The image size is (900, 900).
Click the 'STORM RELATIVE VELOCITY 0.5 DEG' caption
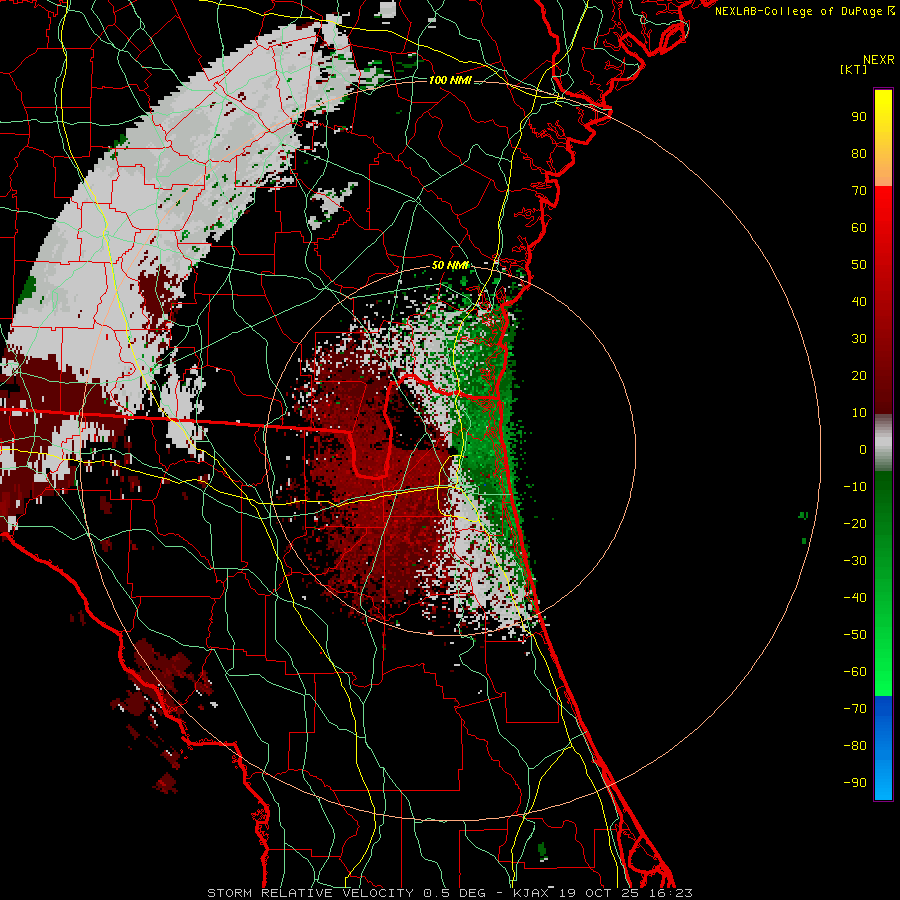tap(346, 893)
